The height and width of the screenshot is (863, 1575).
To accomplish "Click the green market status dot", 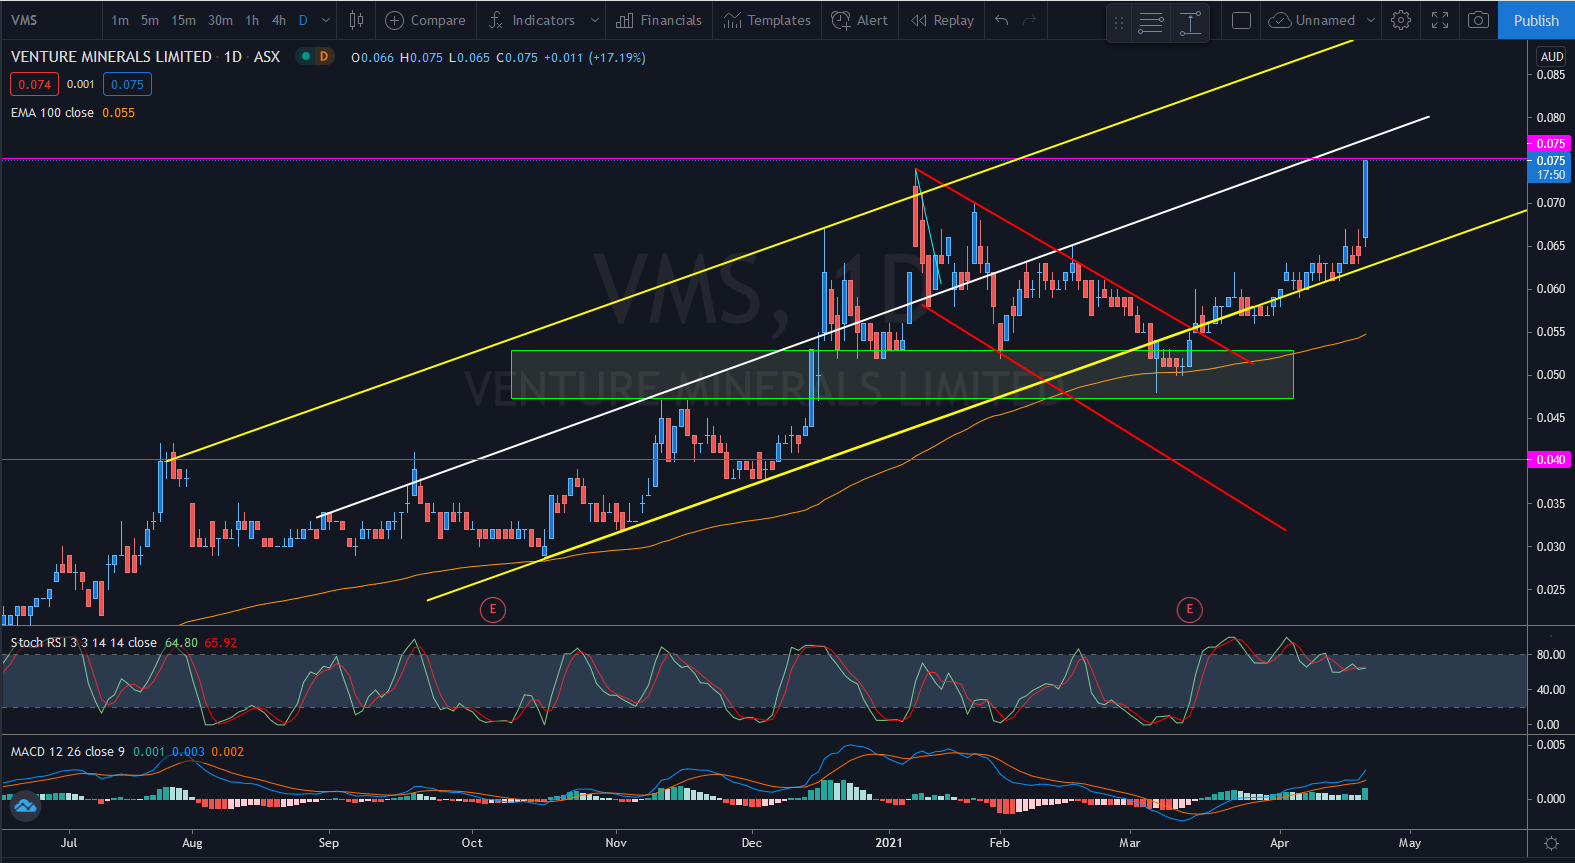I will [x=306, y=57].
